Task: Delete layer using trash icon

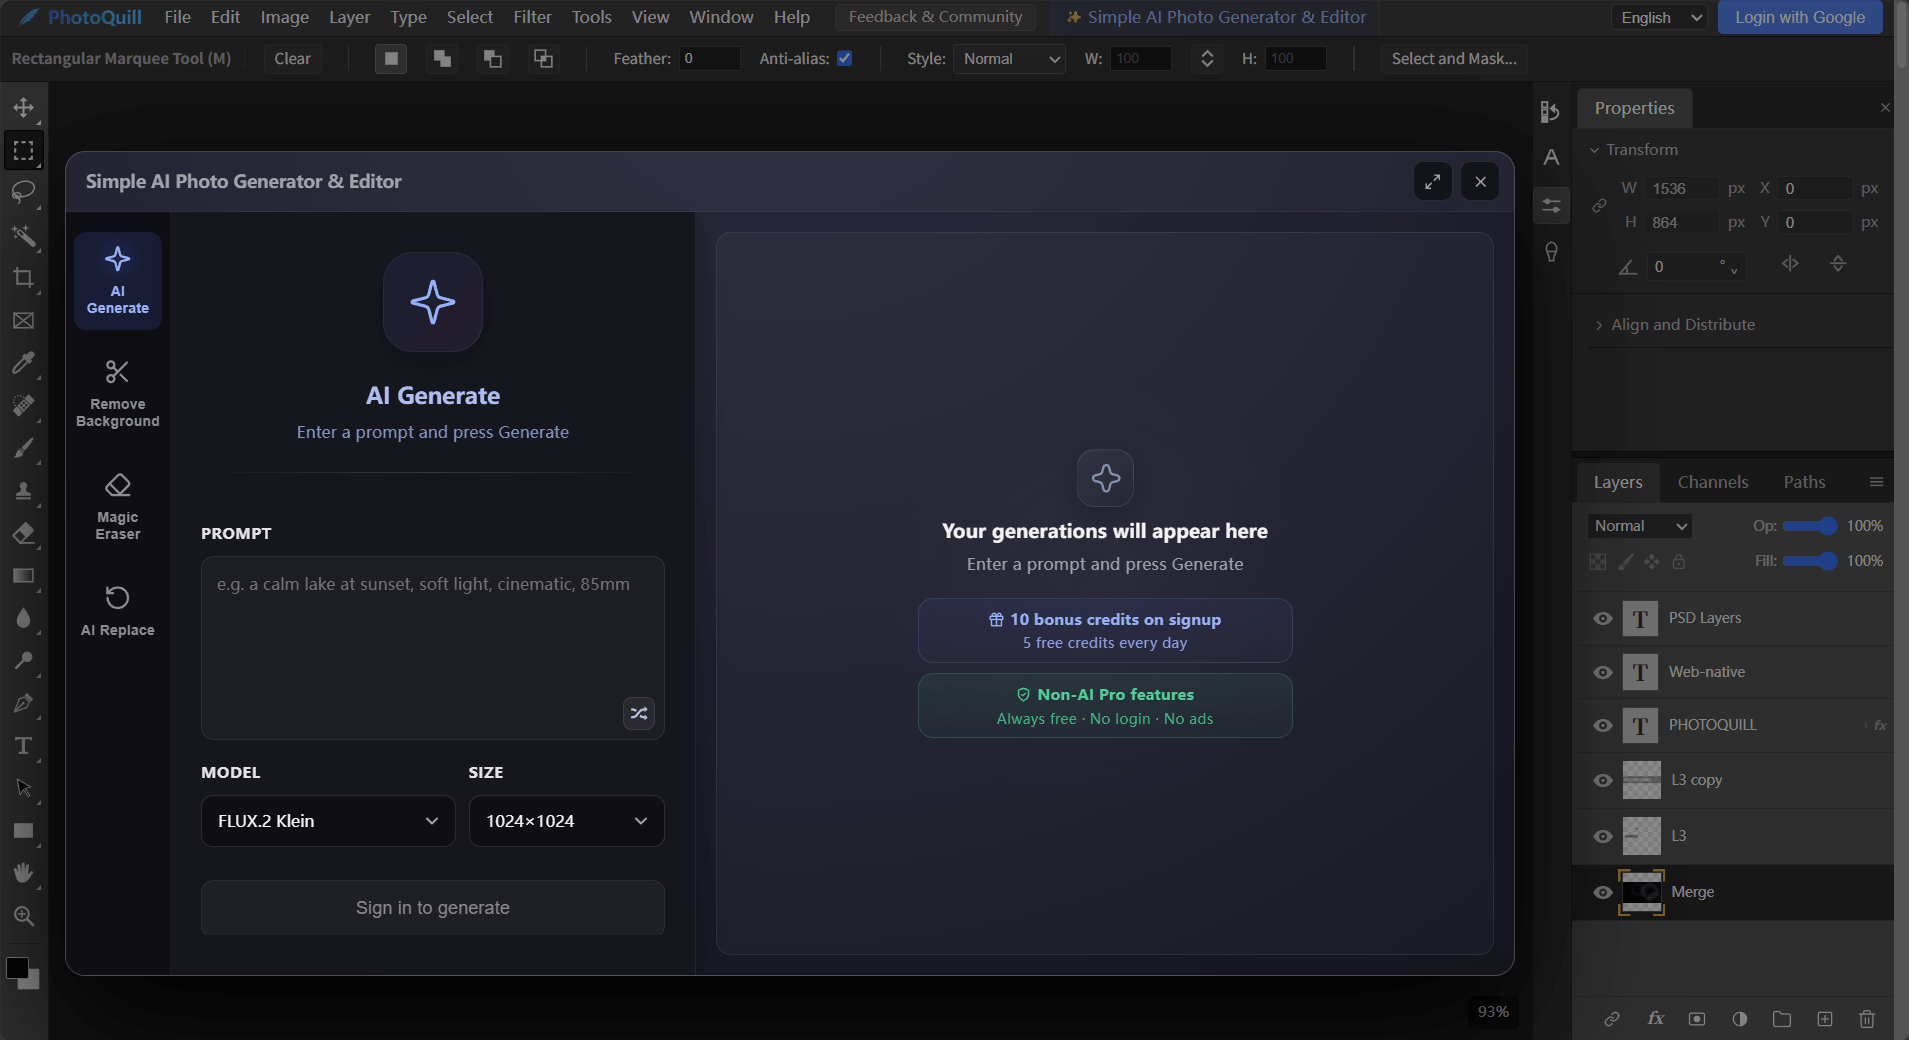Action: (1867, 1019)
